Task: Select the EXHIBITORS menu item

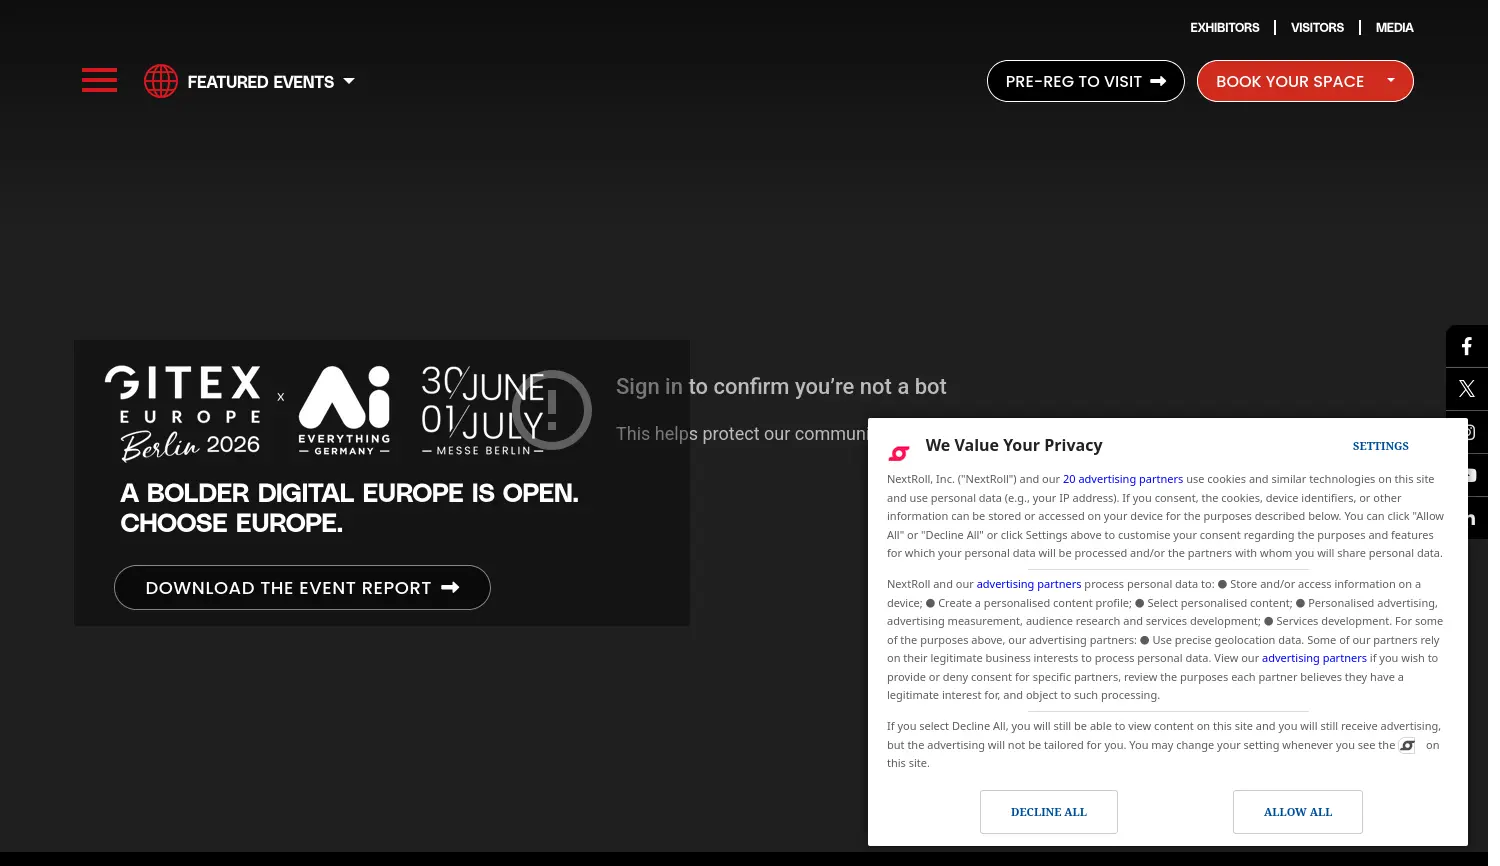Action: [1224, 27]
